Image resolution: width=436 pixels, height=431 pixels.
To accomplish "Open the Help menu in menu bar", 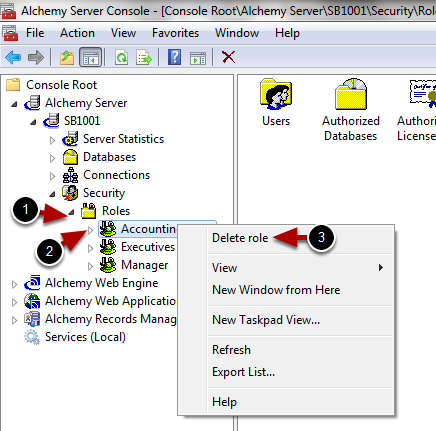I will (x=287, y=33).
